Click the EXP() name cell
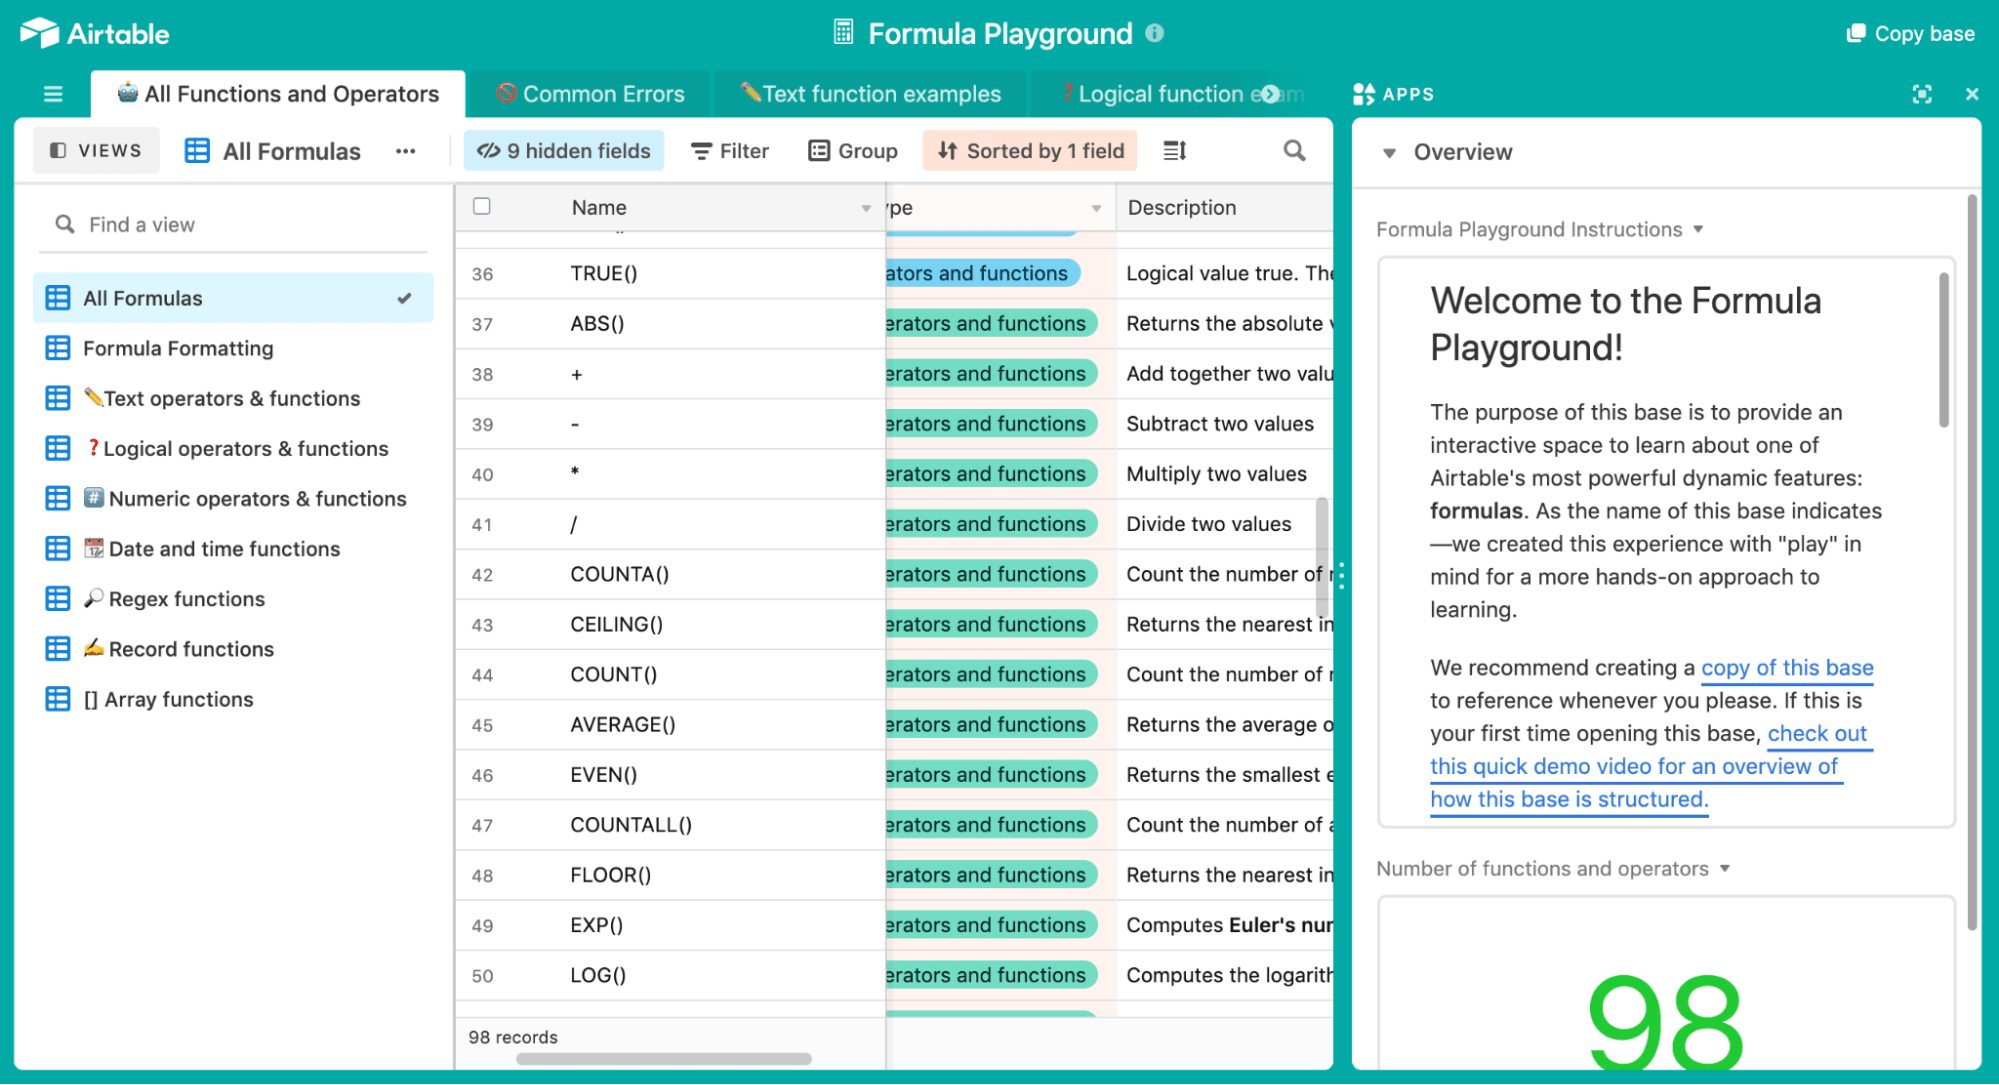Viewport: 1999px width, 1085px height. tap(670, 925)
